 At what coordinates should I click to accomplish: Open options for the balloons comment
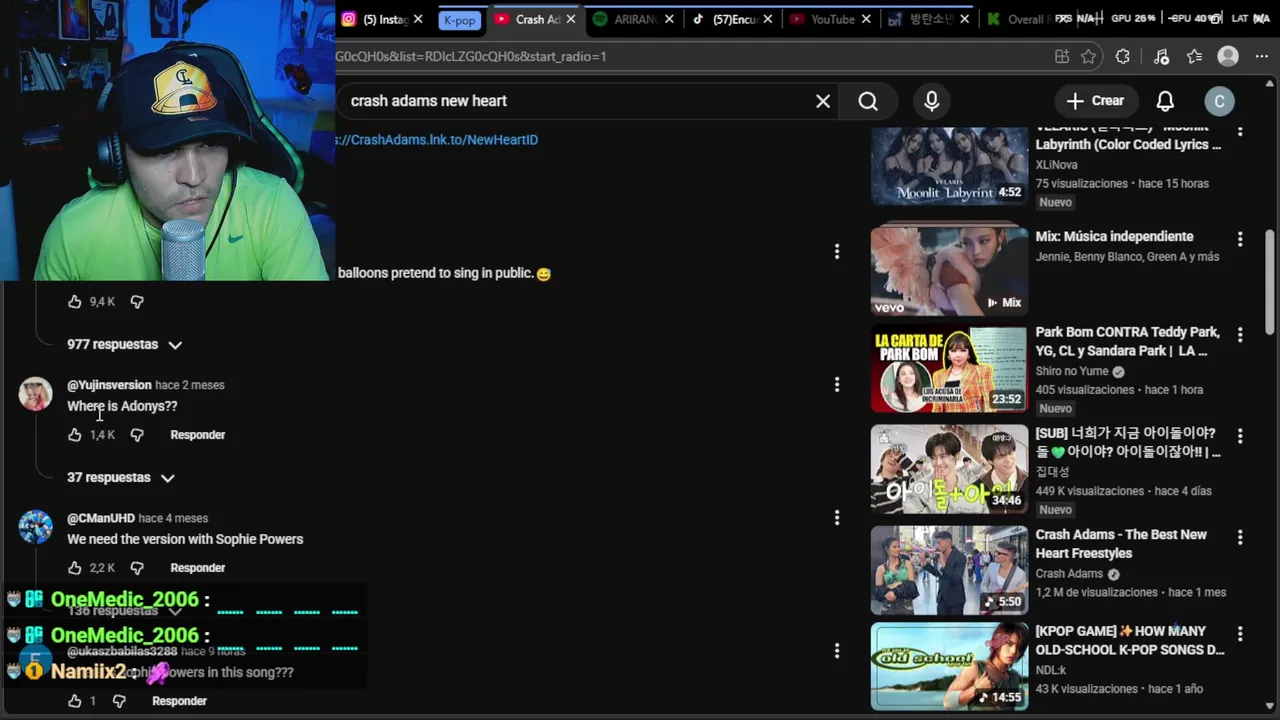pyautogui.click(x=837, y=251)
